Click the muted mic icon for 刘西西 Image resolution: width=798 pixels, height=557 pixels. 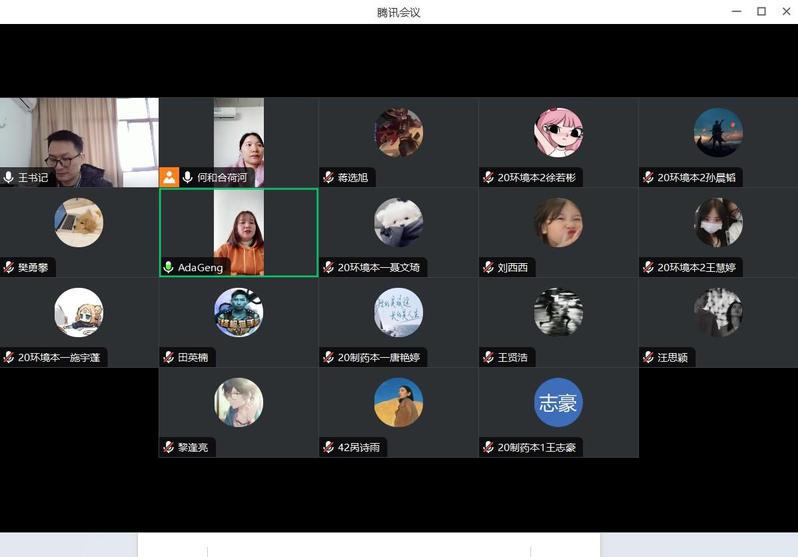coord(488,267)
